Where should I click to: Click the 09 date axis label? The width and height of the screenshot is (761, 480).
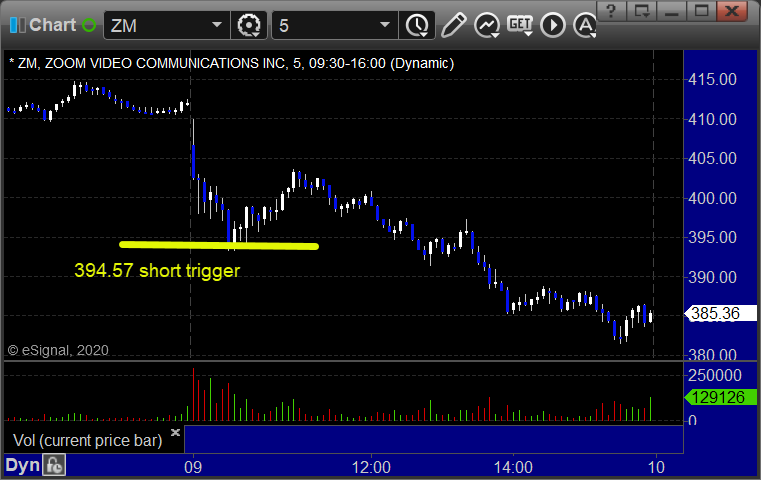click(193, 467)
